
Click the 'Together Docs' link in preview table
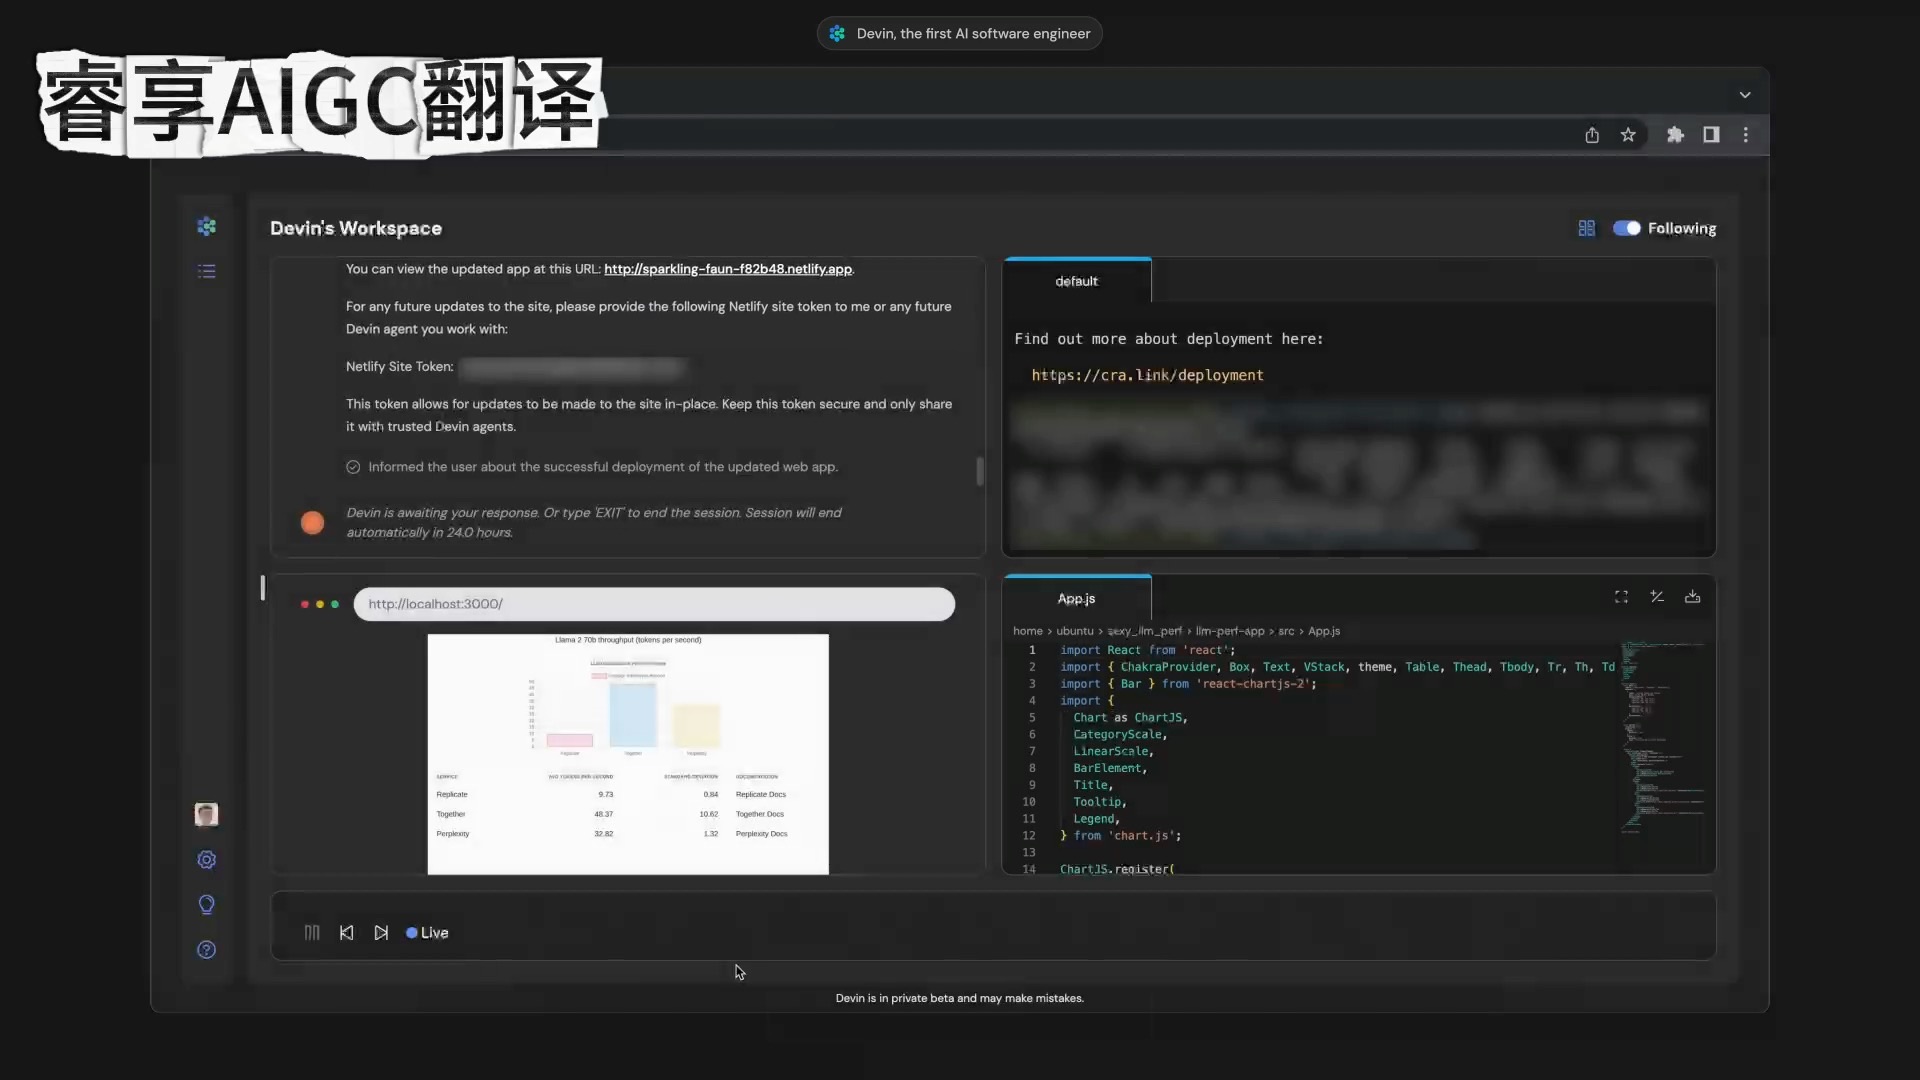(760, 814)
